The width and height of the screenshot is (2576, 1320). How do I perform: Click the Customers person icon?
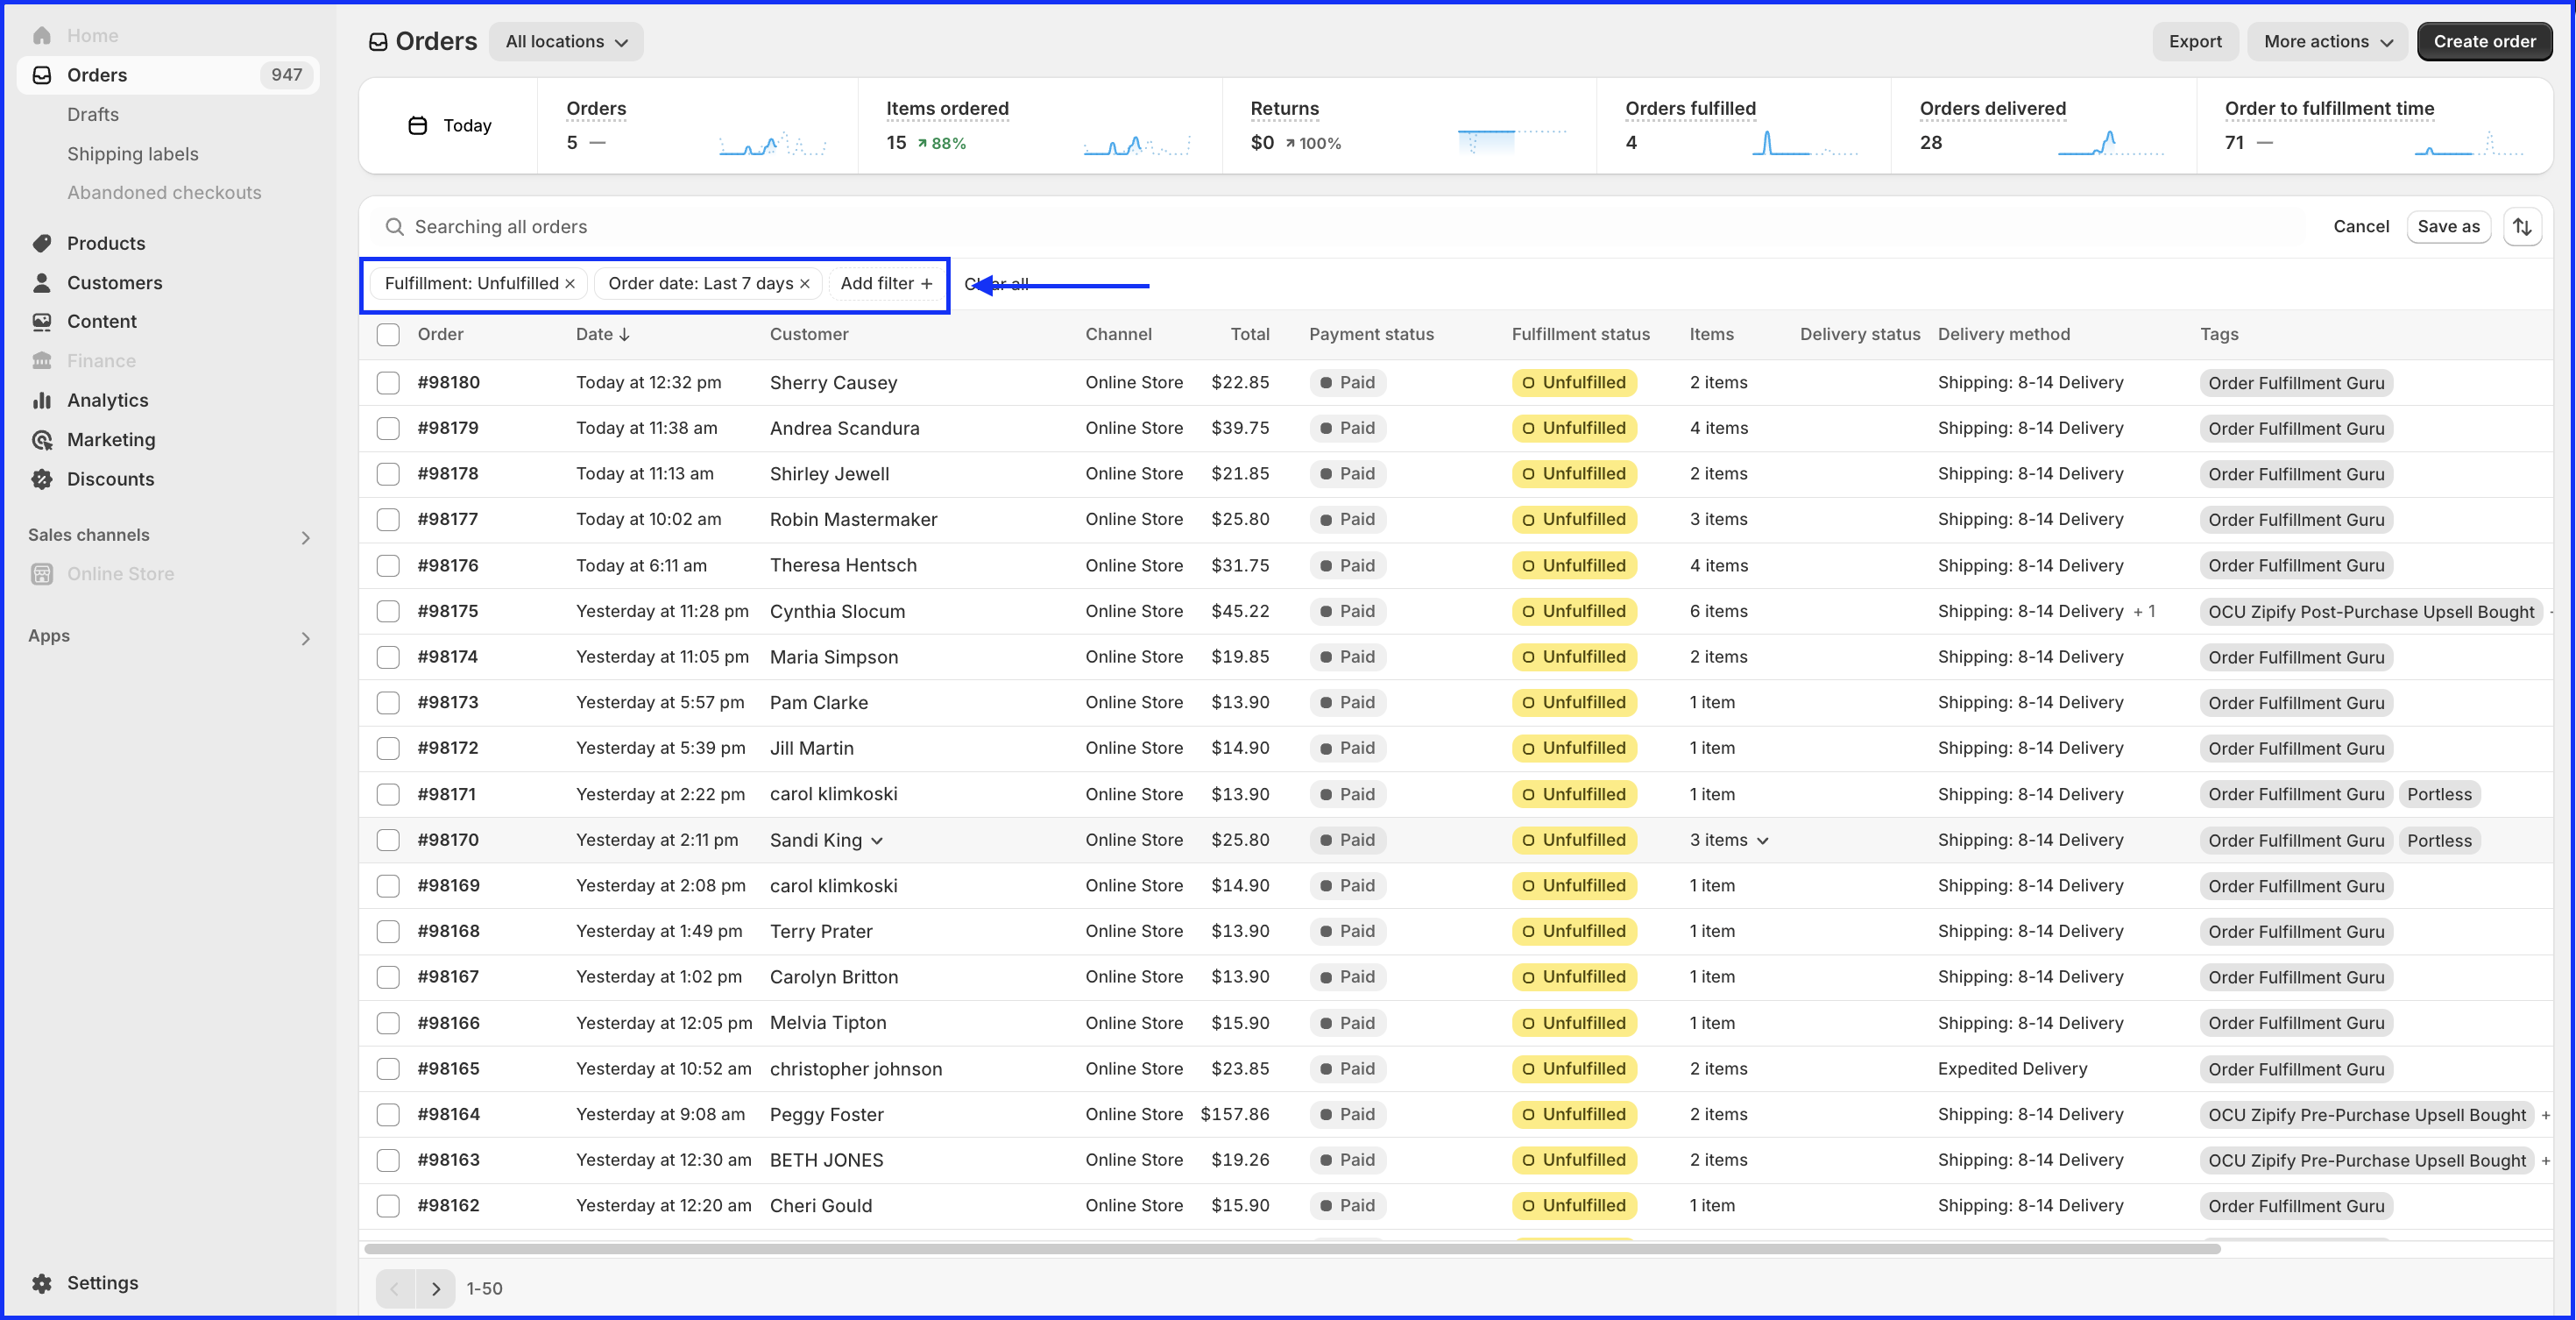pos(42,283)
